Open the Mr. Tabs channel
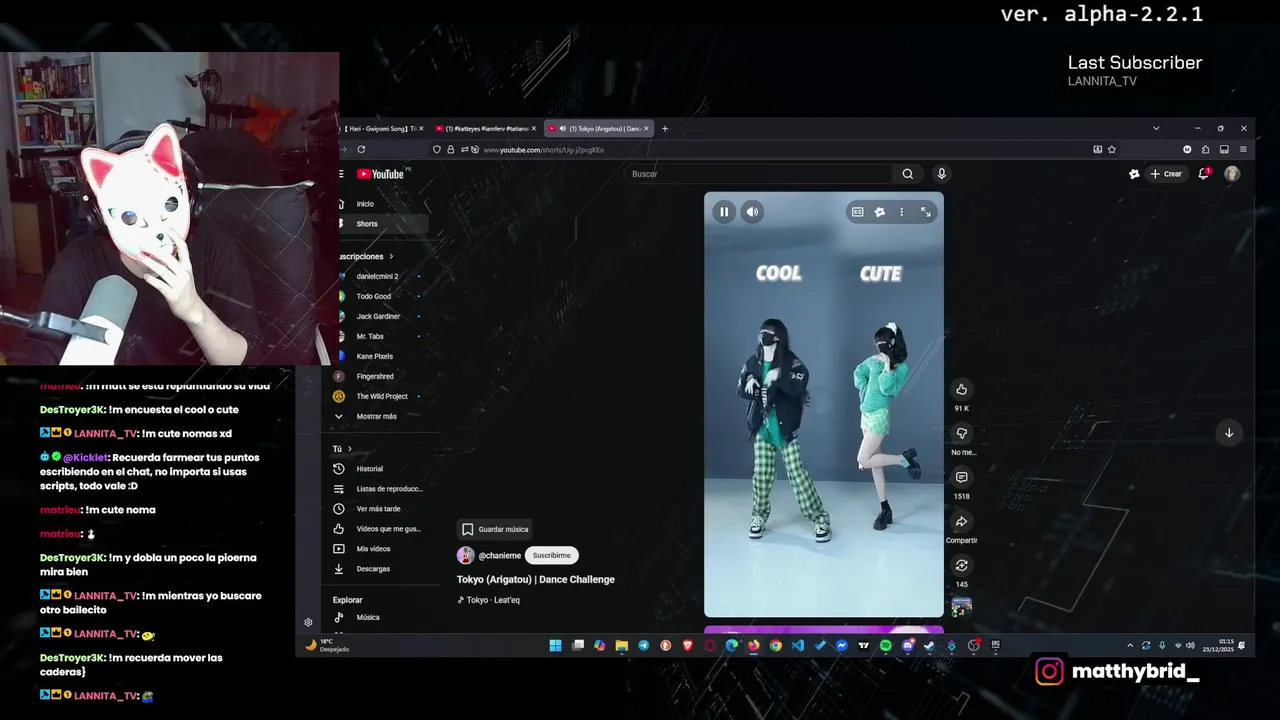This screenshot has width=1280, height=720. (370, 336)
